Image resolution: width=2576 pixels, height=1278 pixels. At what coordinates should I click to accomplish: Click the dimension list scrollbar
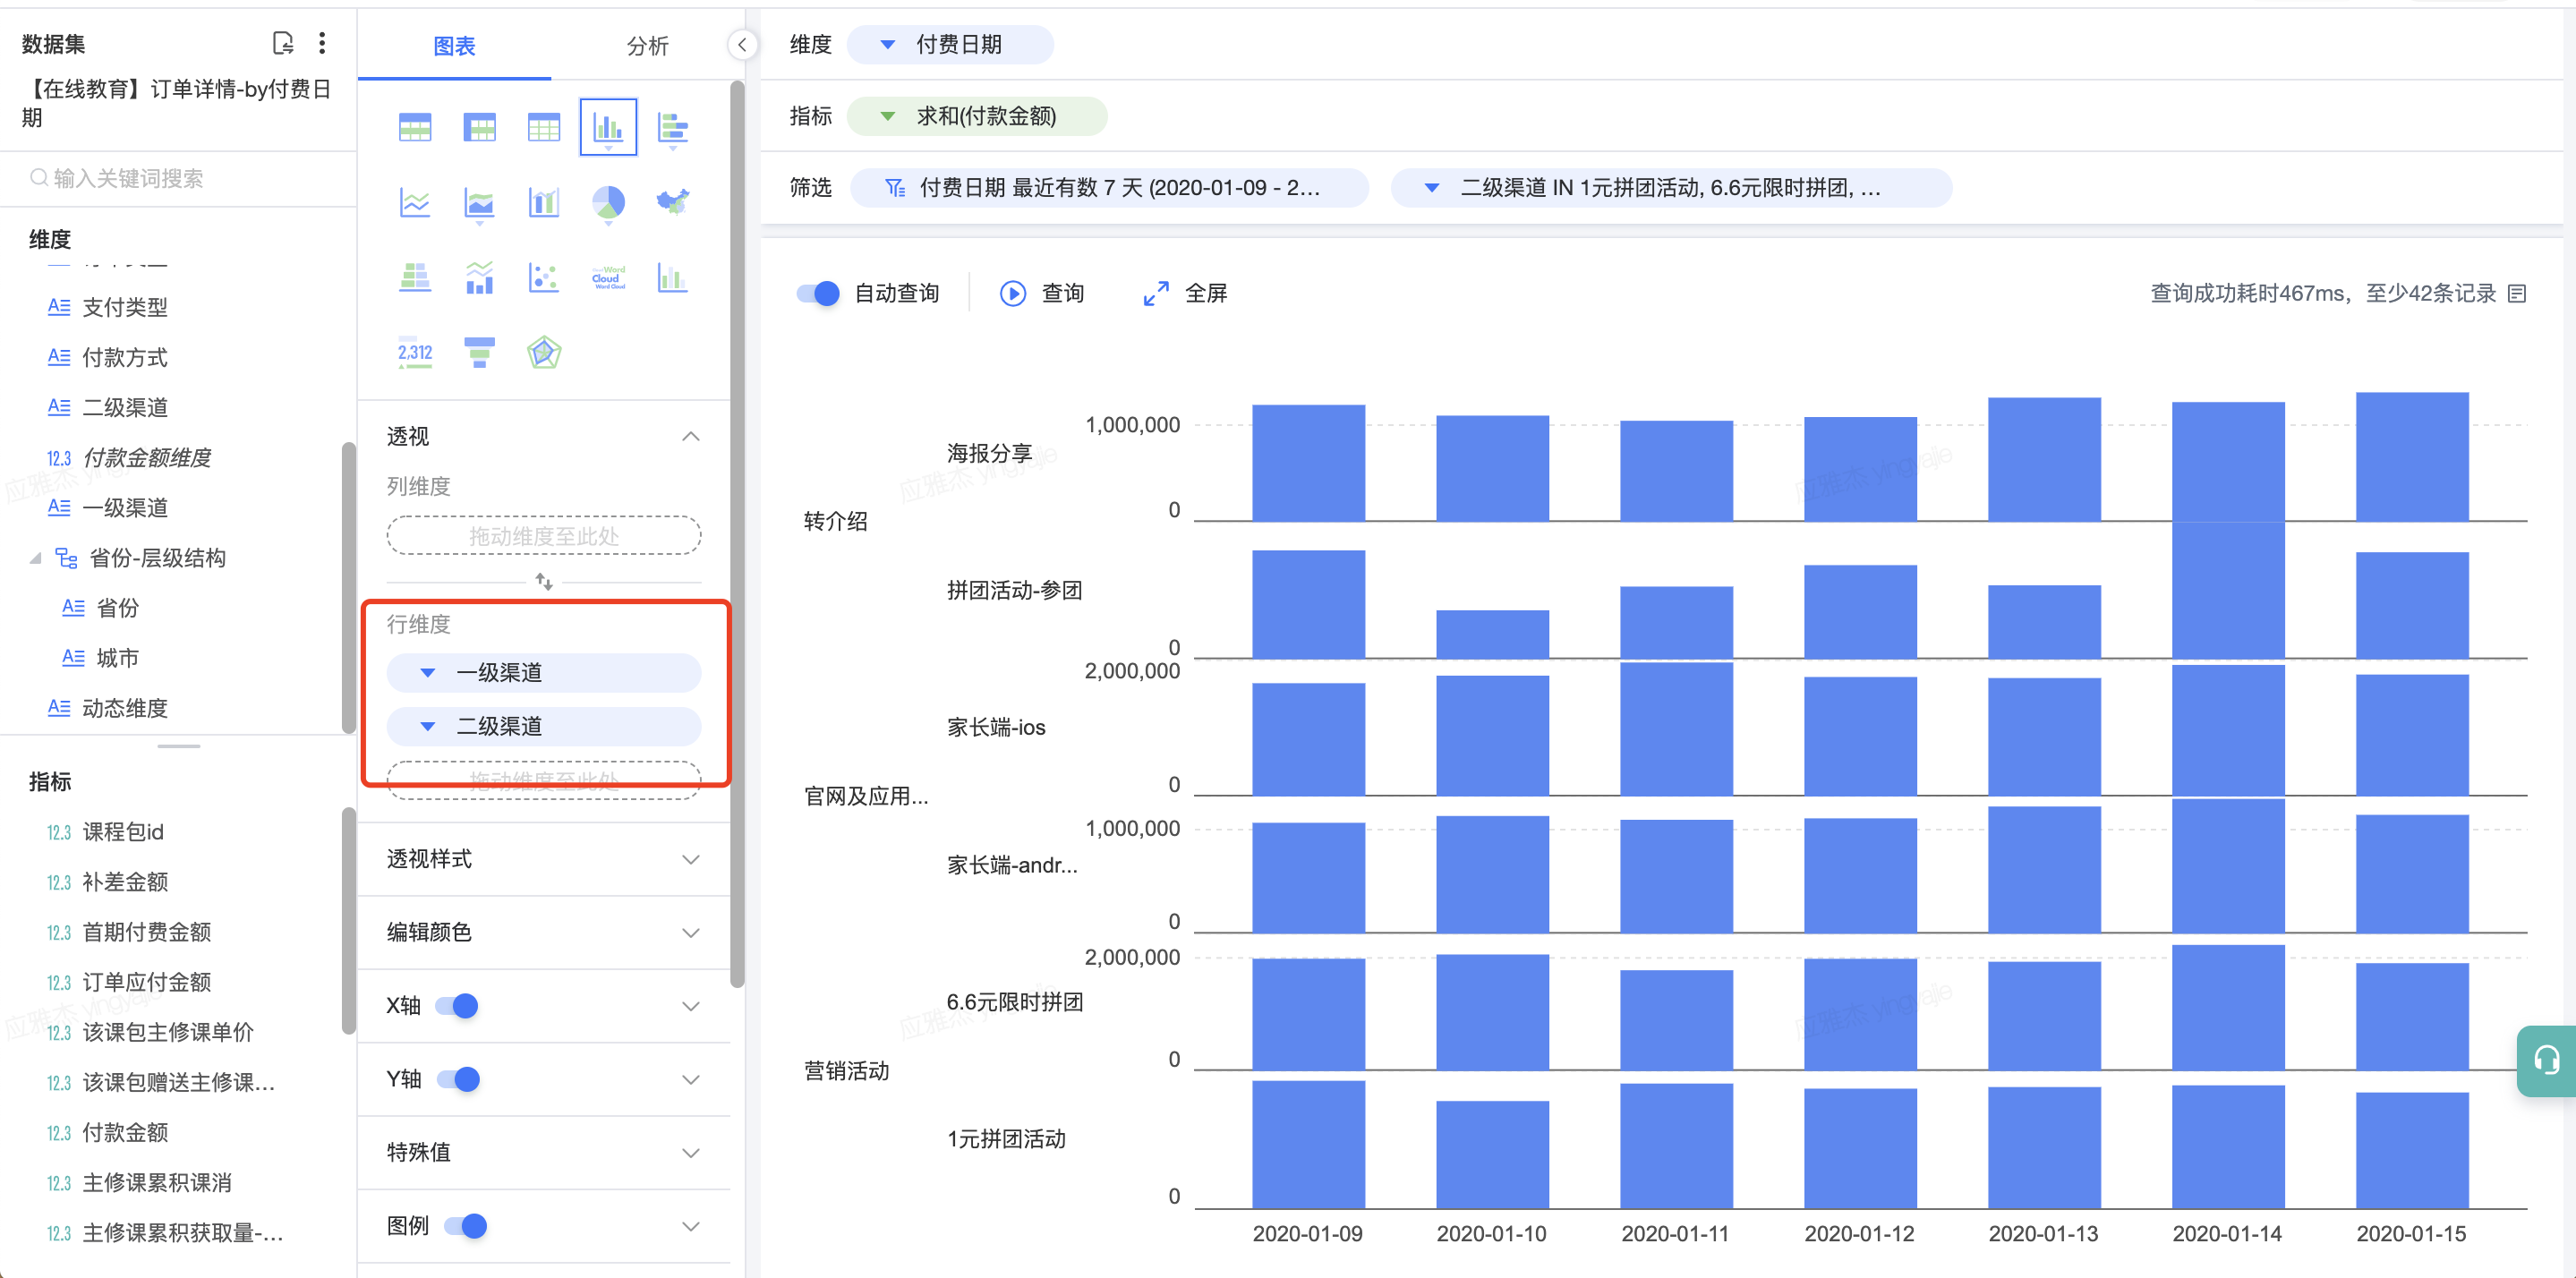coord(348,587)
